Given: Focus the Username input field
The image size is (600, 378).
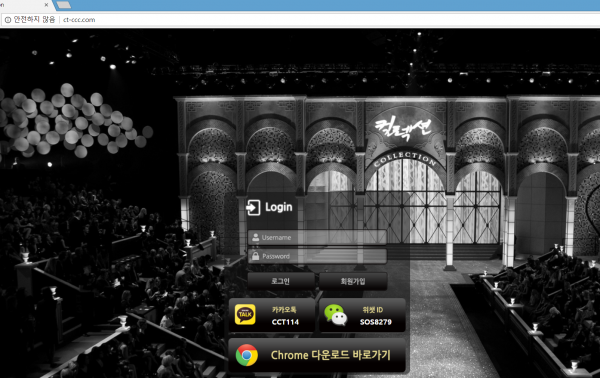Looking at the screenshot, I should coord(317,238).
